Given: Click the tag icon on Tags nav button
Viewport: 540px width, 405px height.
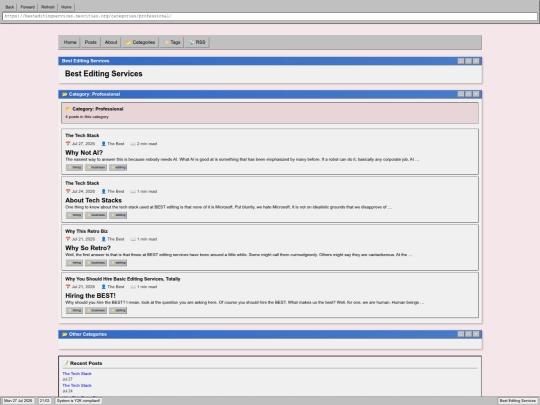Looking at the screenshot, I should click(x=166, y=42).
